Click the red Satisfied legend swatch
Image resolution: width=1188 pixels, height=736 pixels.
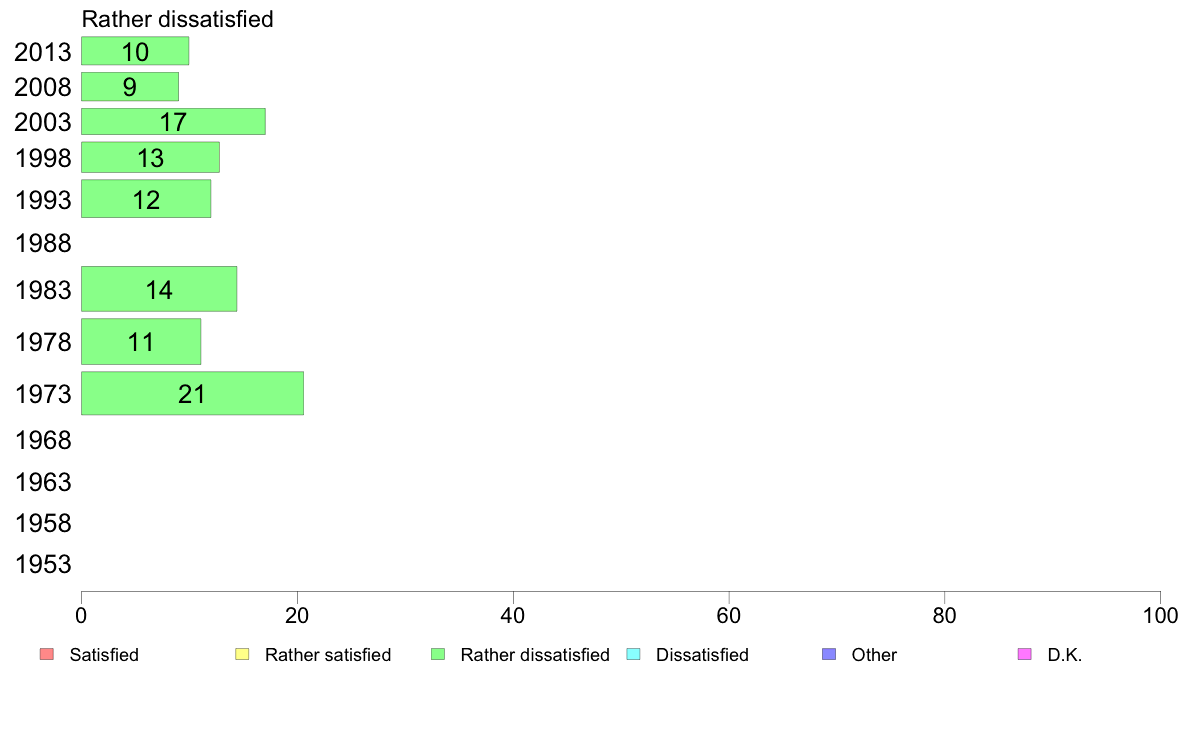[x=46, y=654]
